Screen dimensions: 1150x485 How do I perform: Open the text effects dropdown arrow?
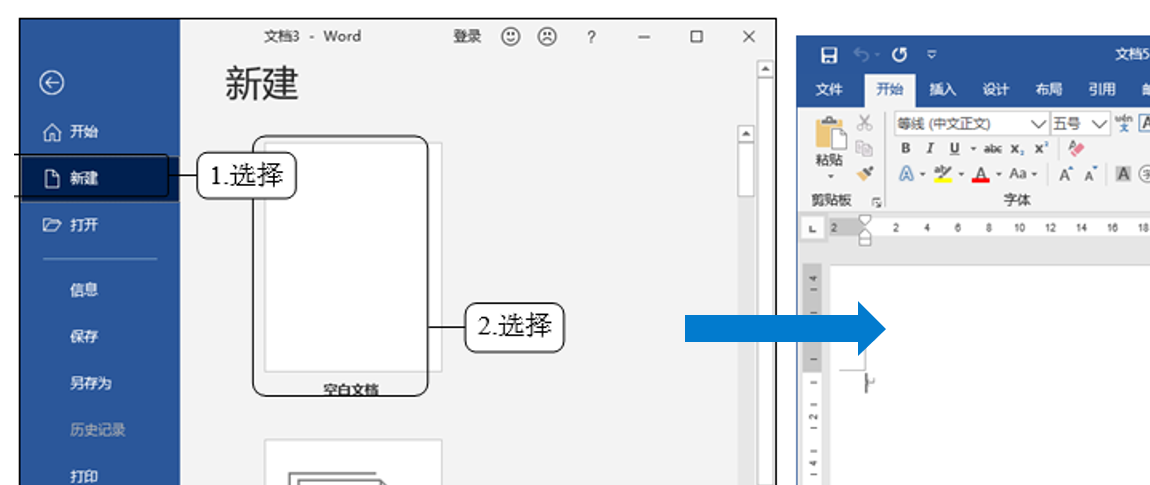[x=923, y=175]
